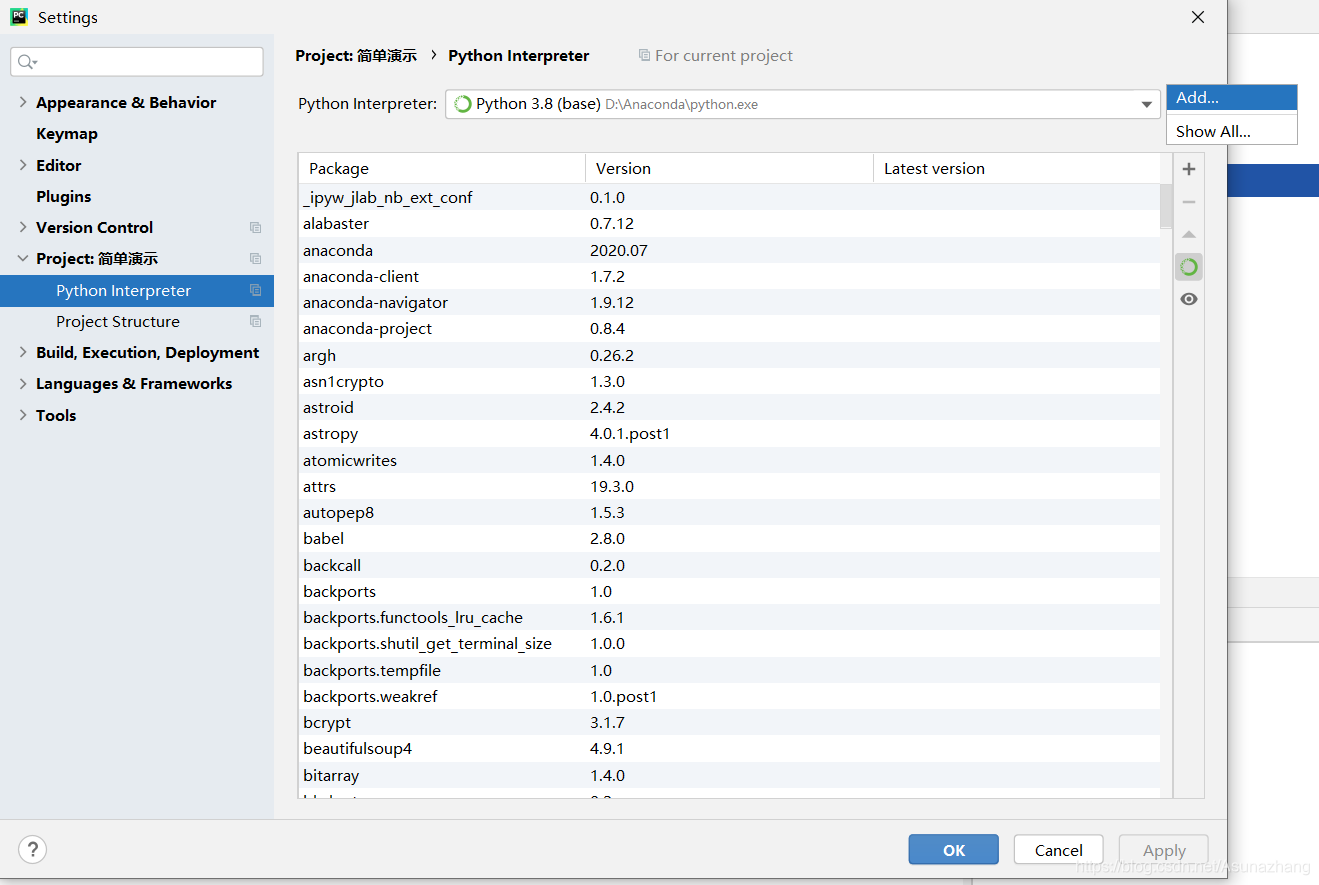Viewport: 1319px width, 885px height.
Task: Click the Cancel button
Action: (x=1059, y=850)
